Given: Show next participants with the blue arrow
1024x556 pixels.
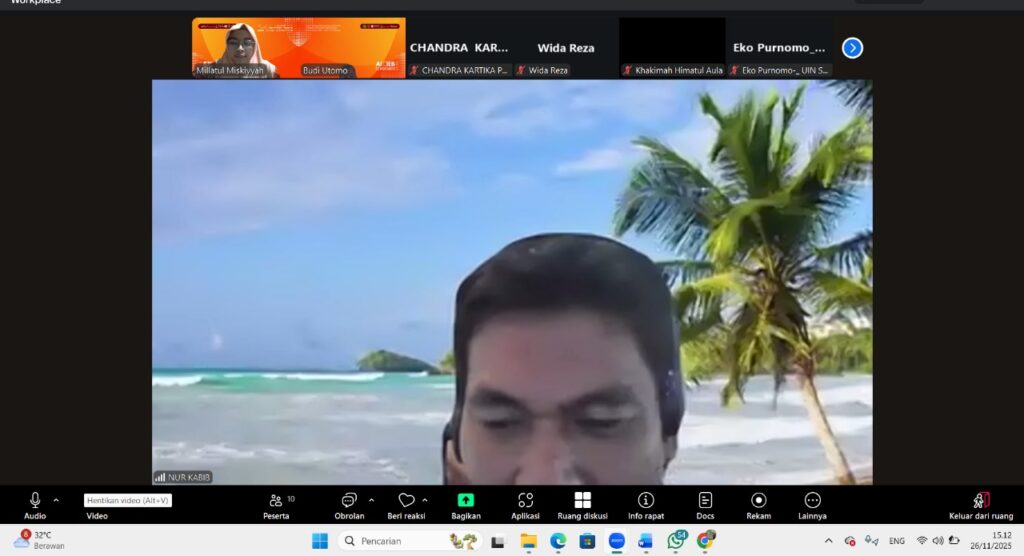Looking at the screenshot, I should point(852,48).
